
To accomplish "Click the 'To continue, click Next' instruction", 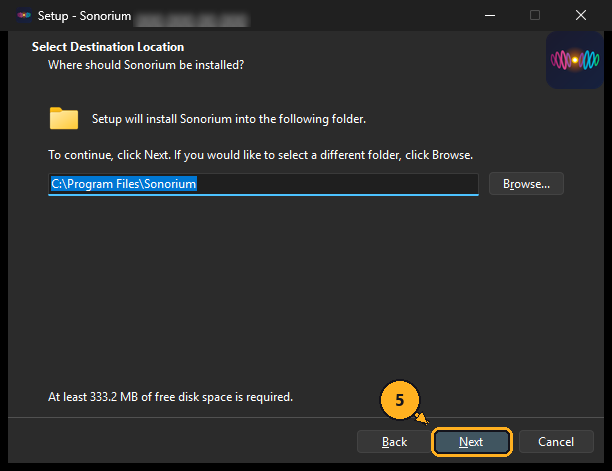I will 260,155.
